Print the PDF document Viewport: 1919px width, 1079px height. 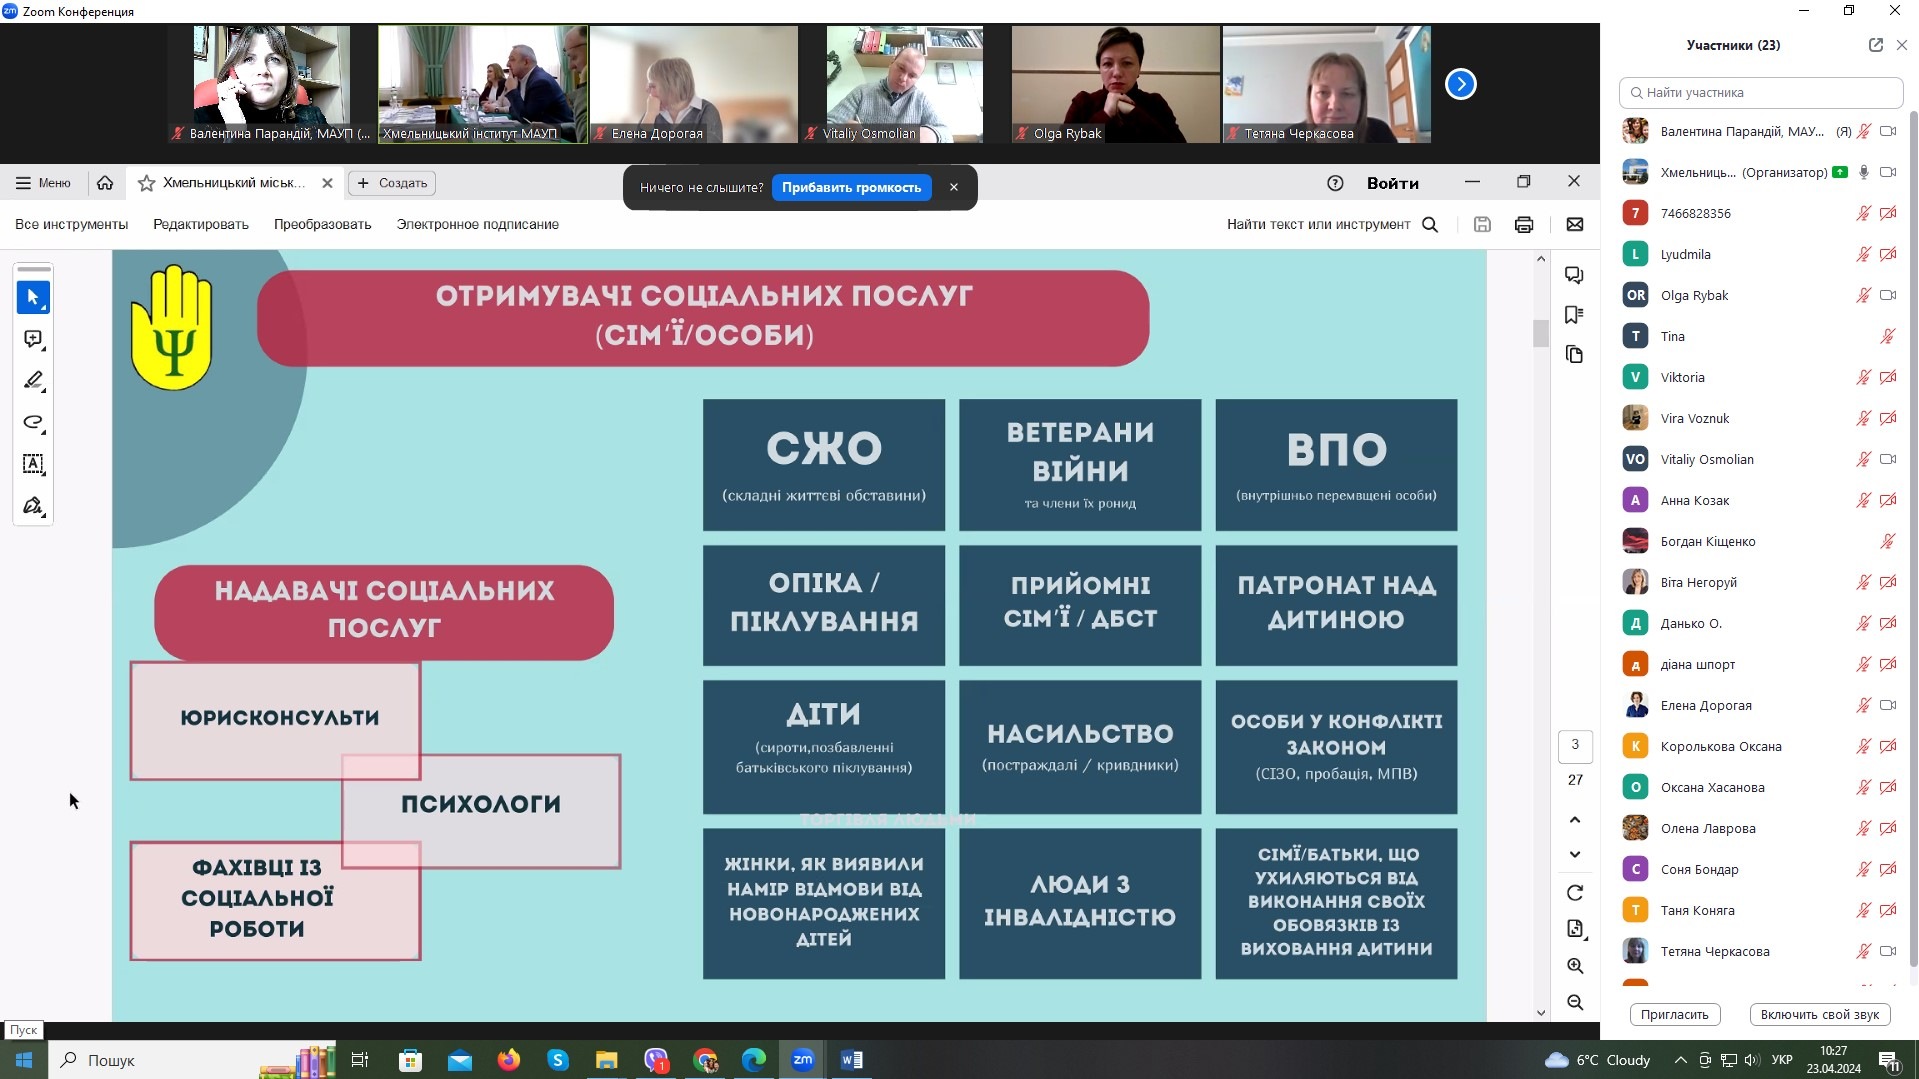point(1524,225)
